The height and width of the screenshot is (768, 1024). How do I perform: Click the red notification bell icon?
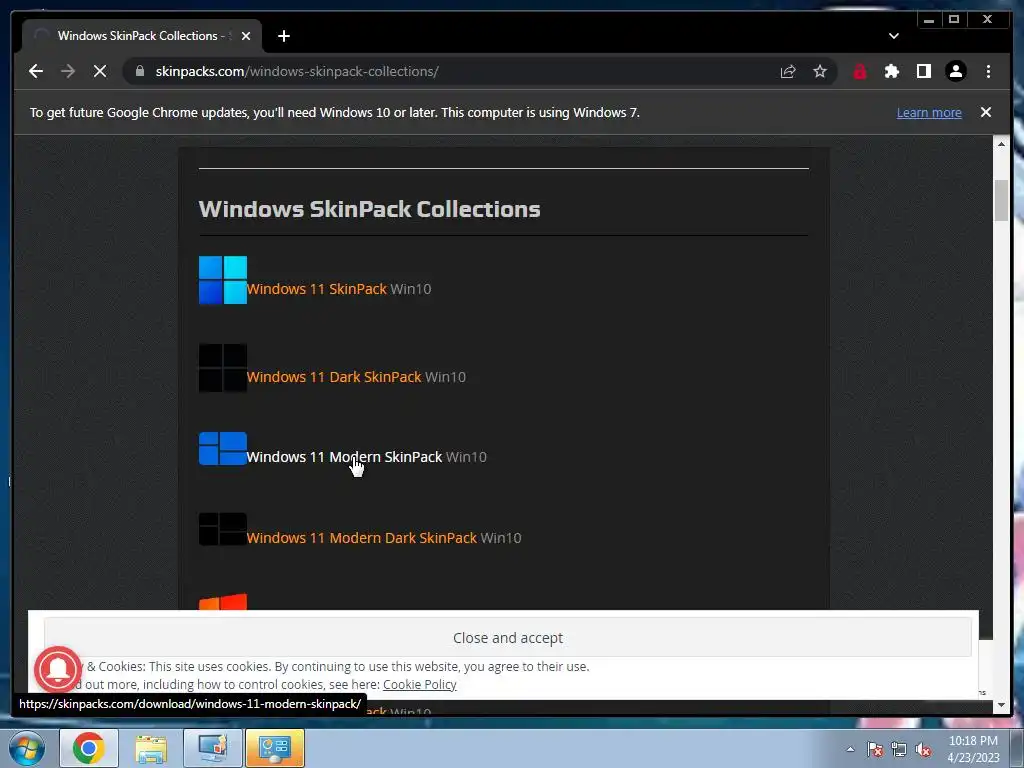pyautogui.click(x=58, y=669)
